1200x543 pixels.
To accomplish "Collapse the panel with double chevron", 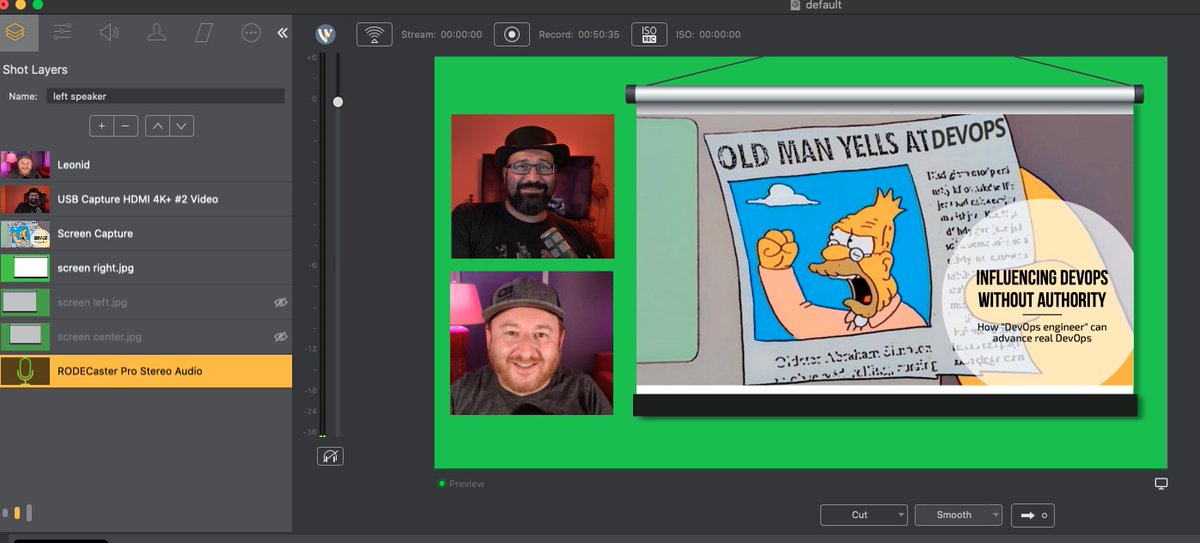I will point(282,33).
